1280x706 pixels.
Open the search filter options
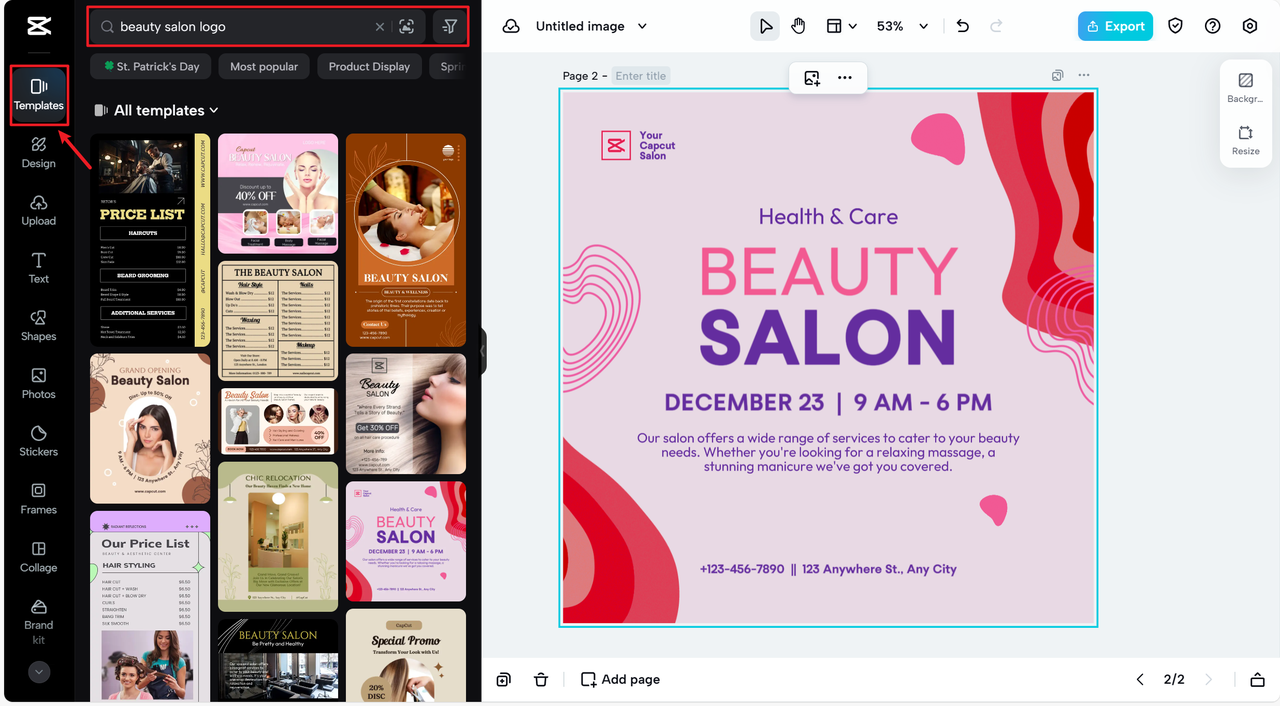pos(449,27)
